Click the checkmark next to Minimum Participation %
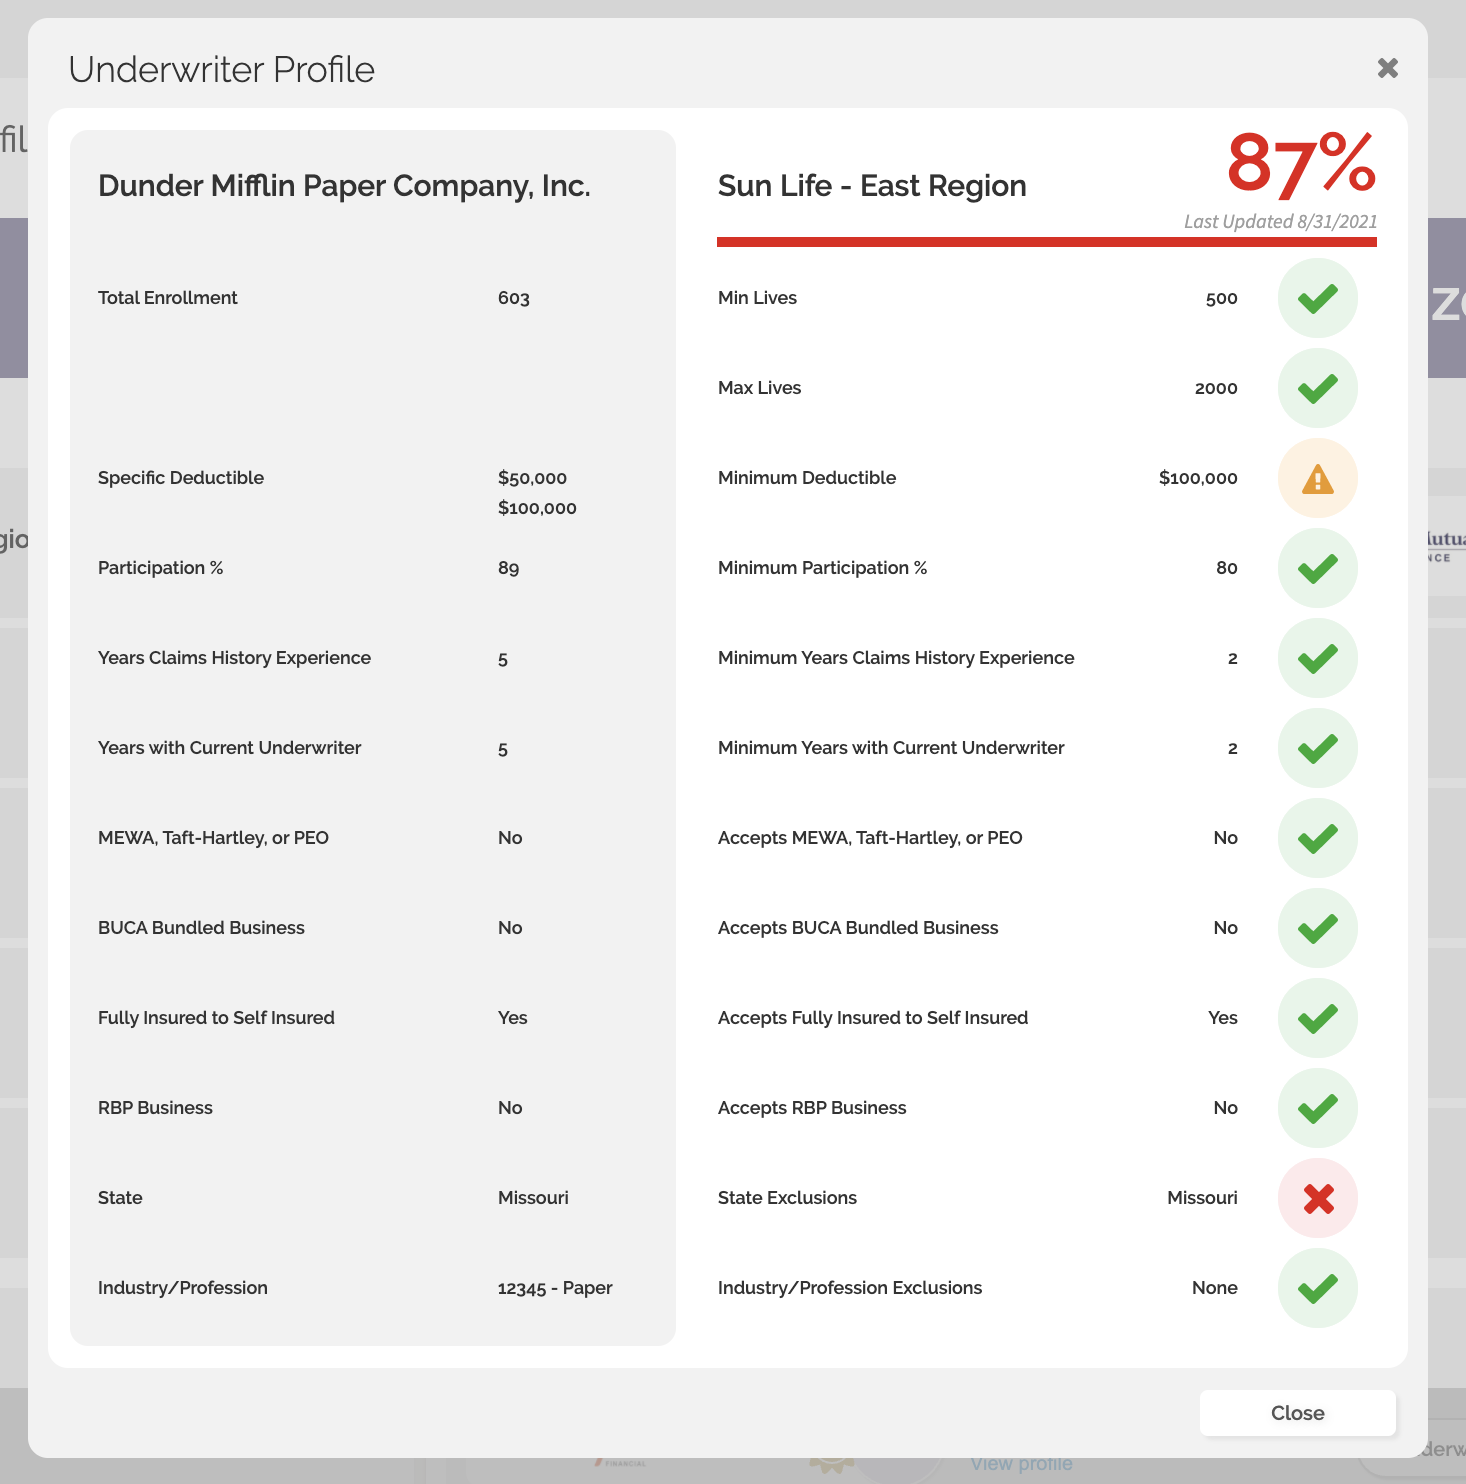The image size is (1466, 1484). coord(1318,568)
